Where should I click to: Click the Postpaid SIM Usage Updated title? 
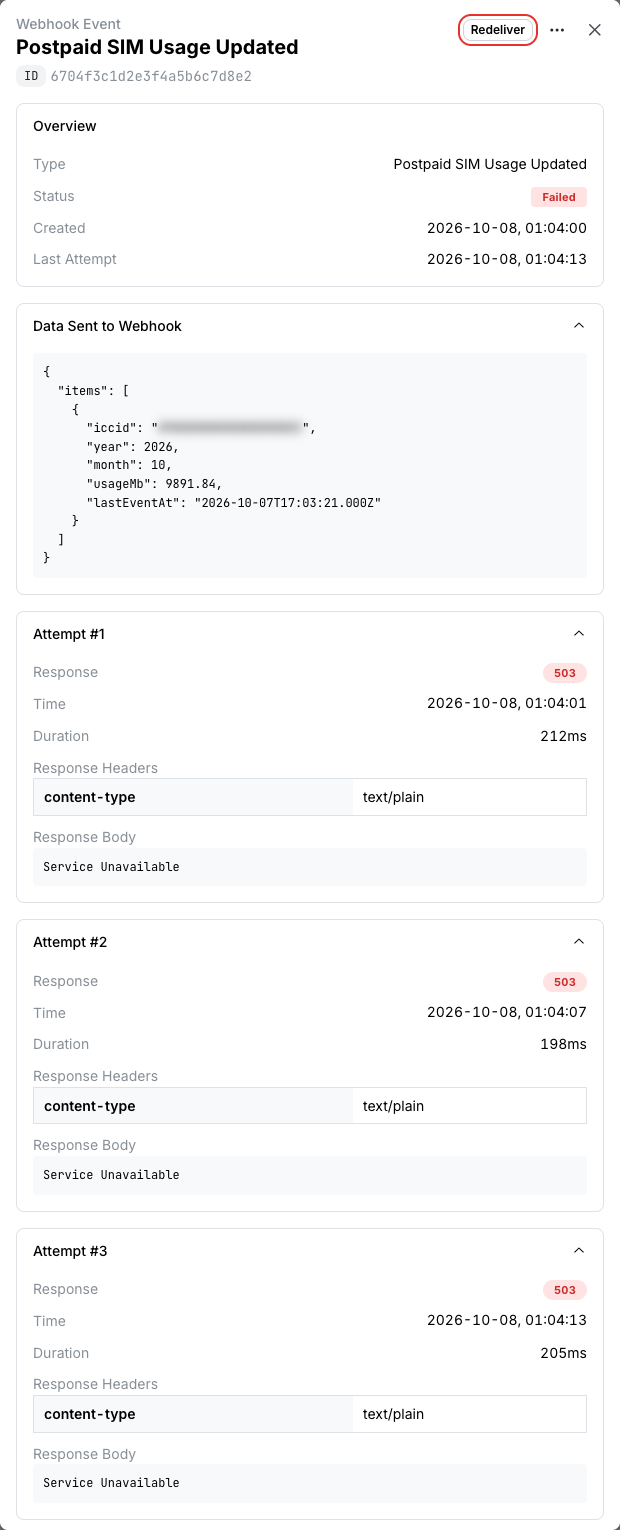tap(157, 47)
